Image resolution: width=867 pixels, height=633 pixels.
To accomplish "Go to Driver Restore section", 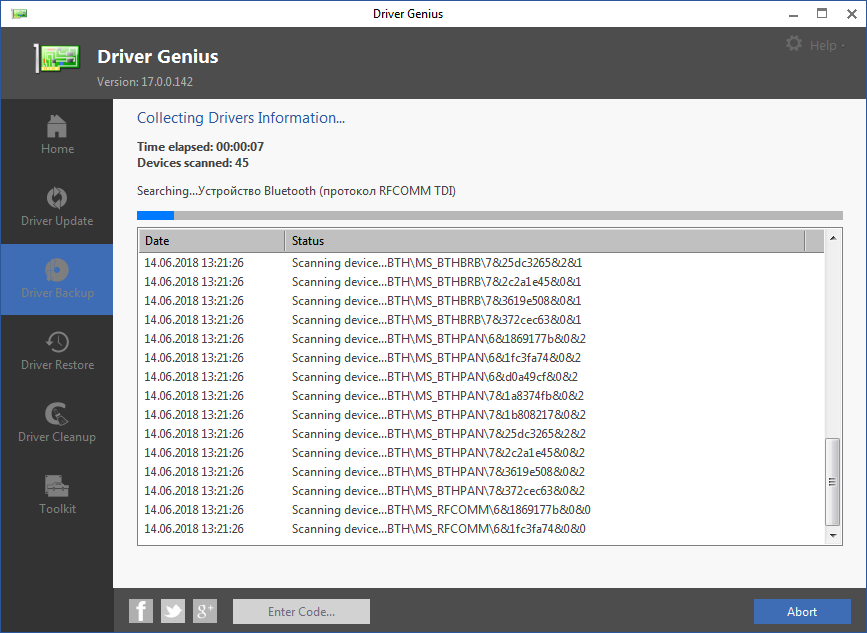I will 57,352.
